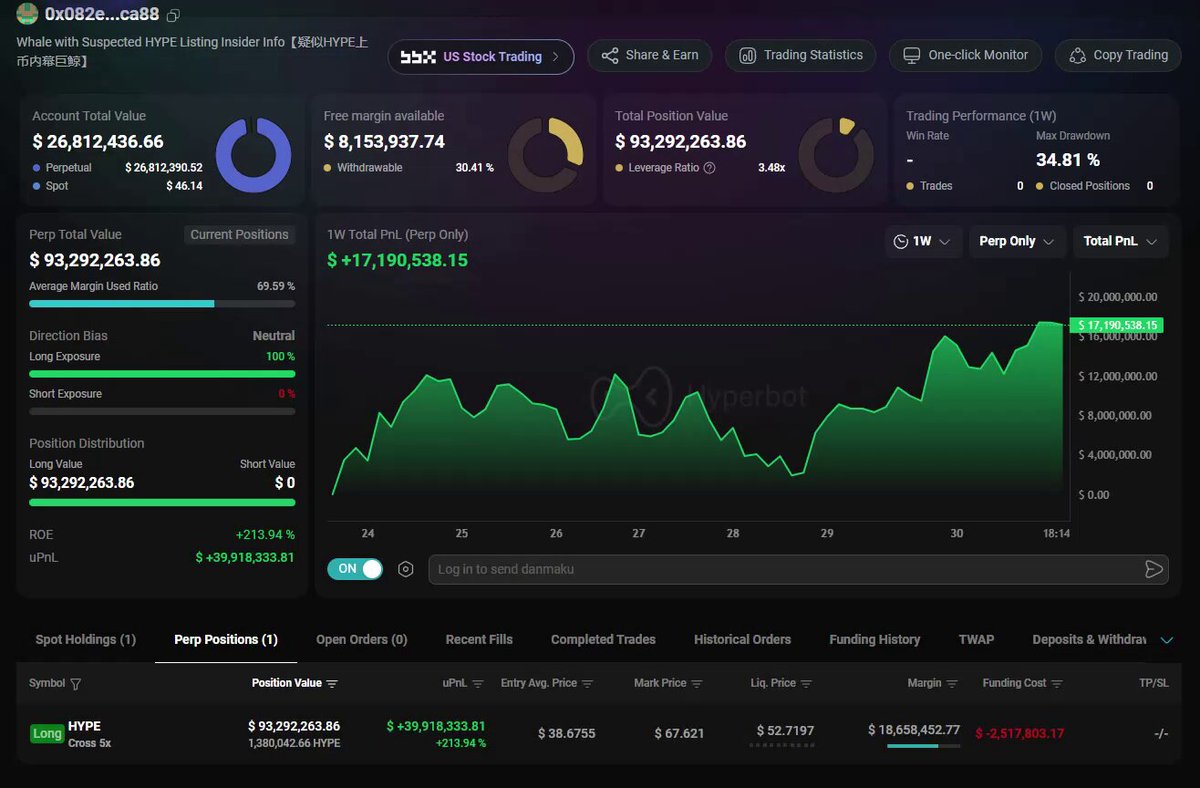Click Current Positions label button
The height and width of the screenshot is (788, 1200).
pyautogui.click(x=239, y=235)
